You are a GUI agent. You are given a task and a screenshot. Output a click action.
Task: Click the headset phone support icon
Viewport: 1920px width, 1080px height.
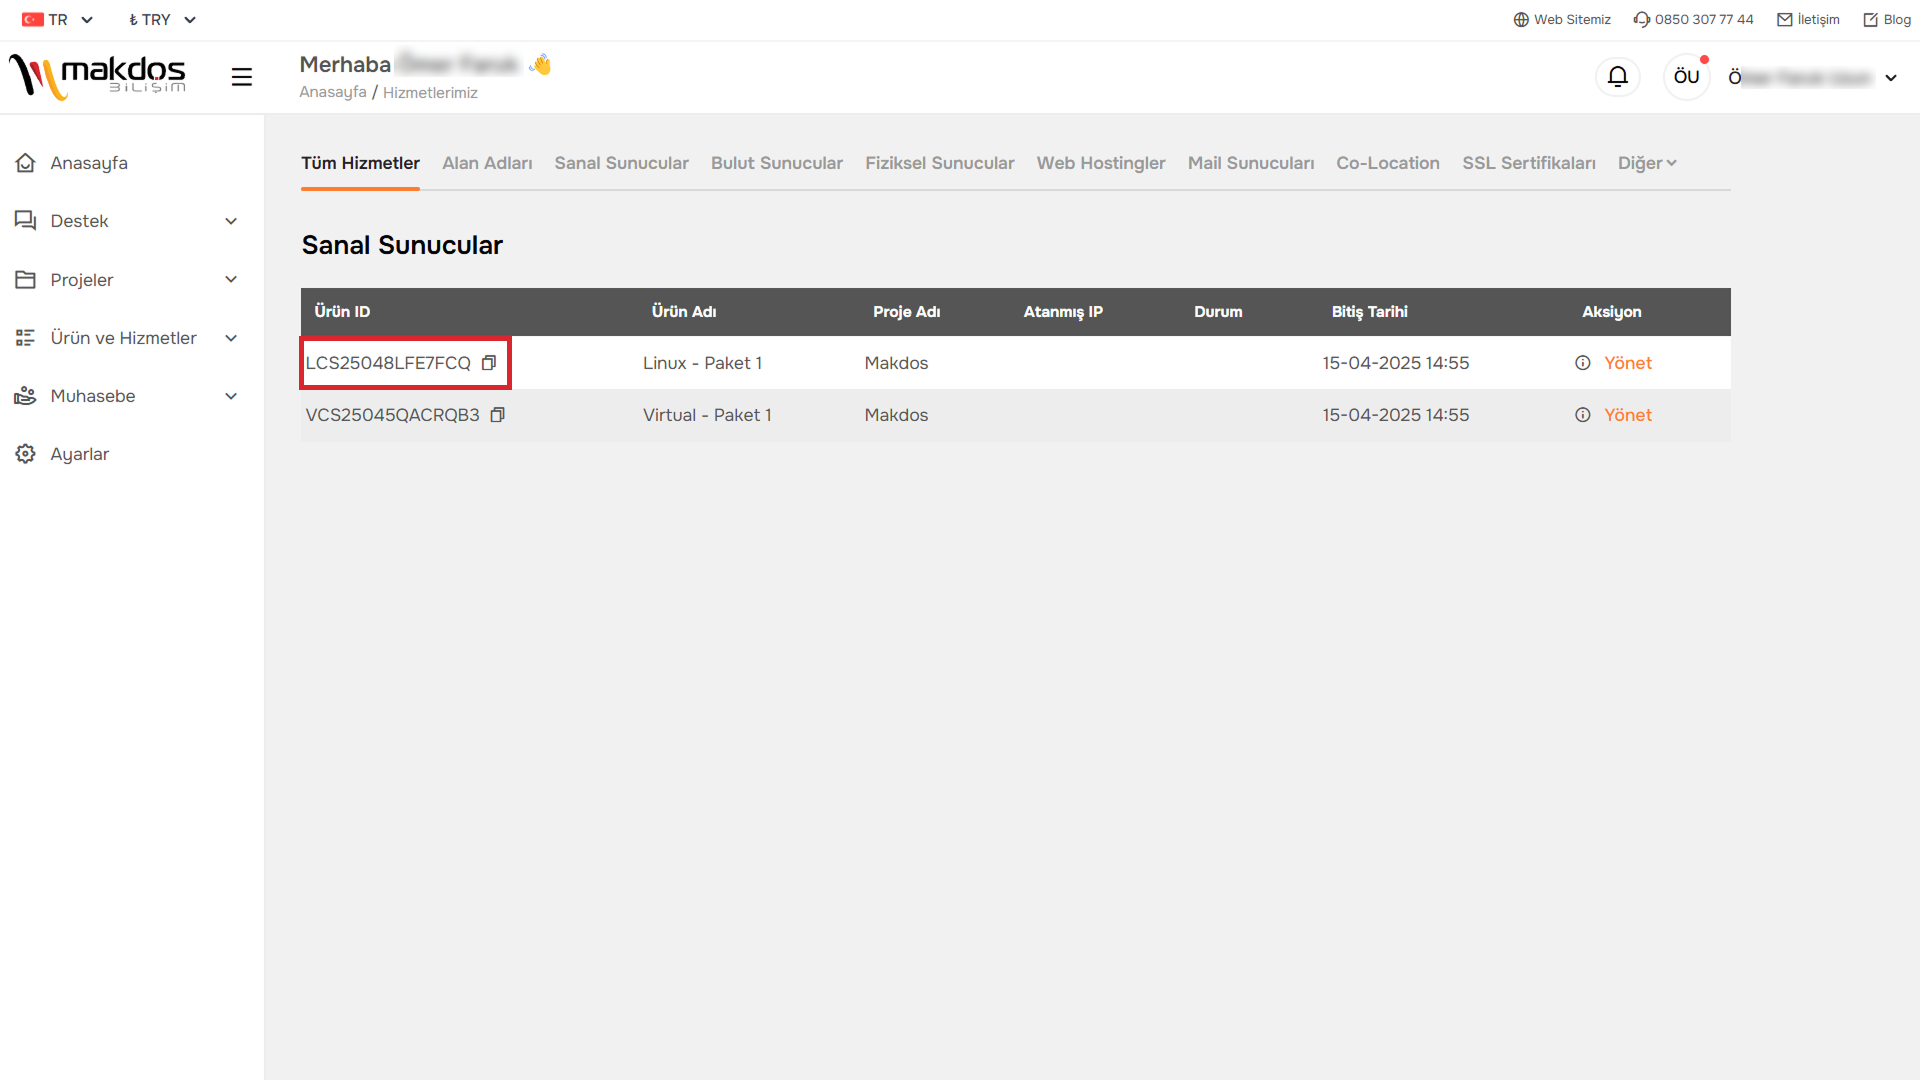1642,20
